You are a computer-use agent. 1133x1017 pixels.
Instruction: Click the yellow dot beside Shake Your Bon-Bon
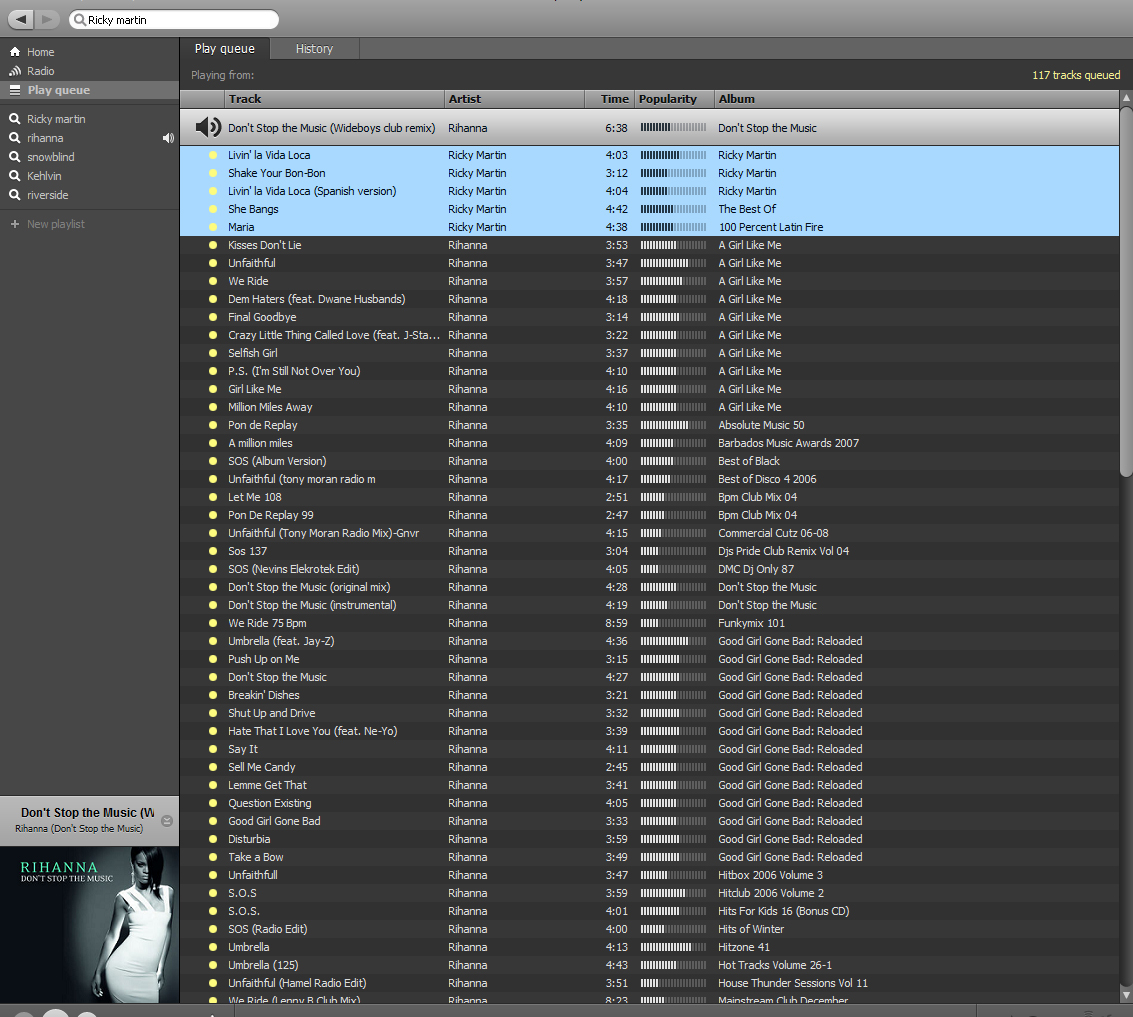pyautogui.click(x=213, y=173)
